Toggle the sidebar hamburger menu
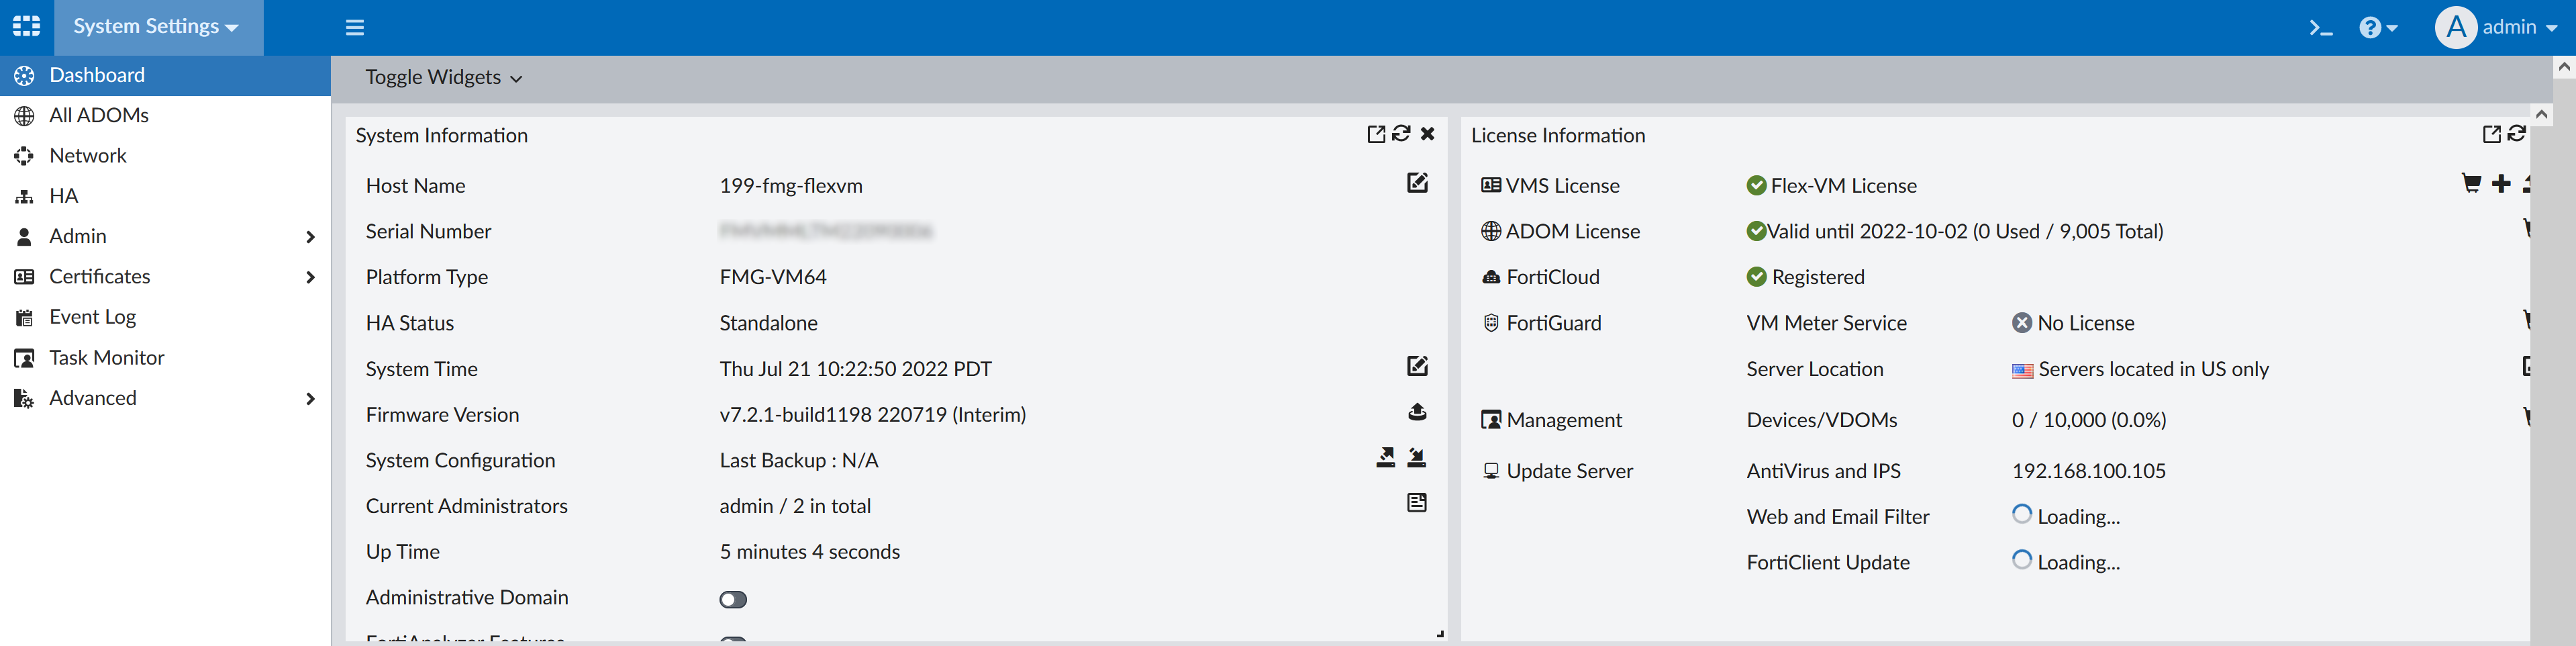Viewport: 2576px width, 646px height. (x=355, y=28)
